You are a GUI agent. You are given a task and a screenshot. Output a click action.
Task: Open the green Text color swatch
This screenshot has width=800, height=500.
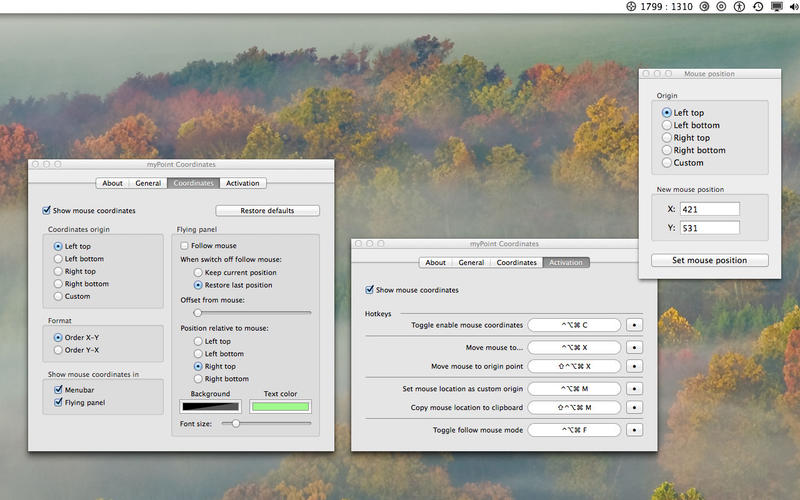(281, 407)
